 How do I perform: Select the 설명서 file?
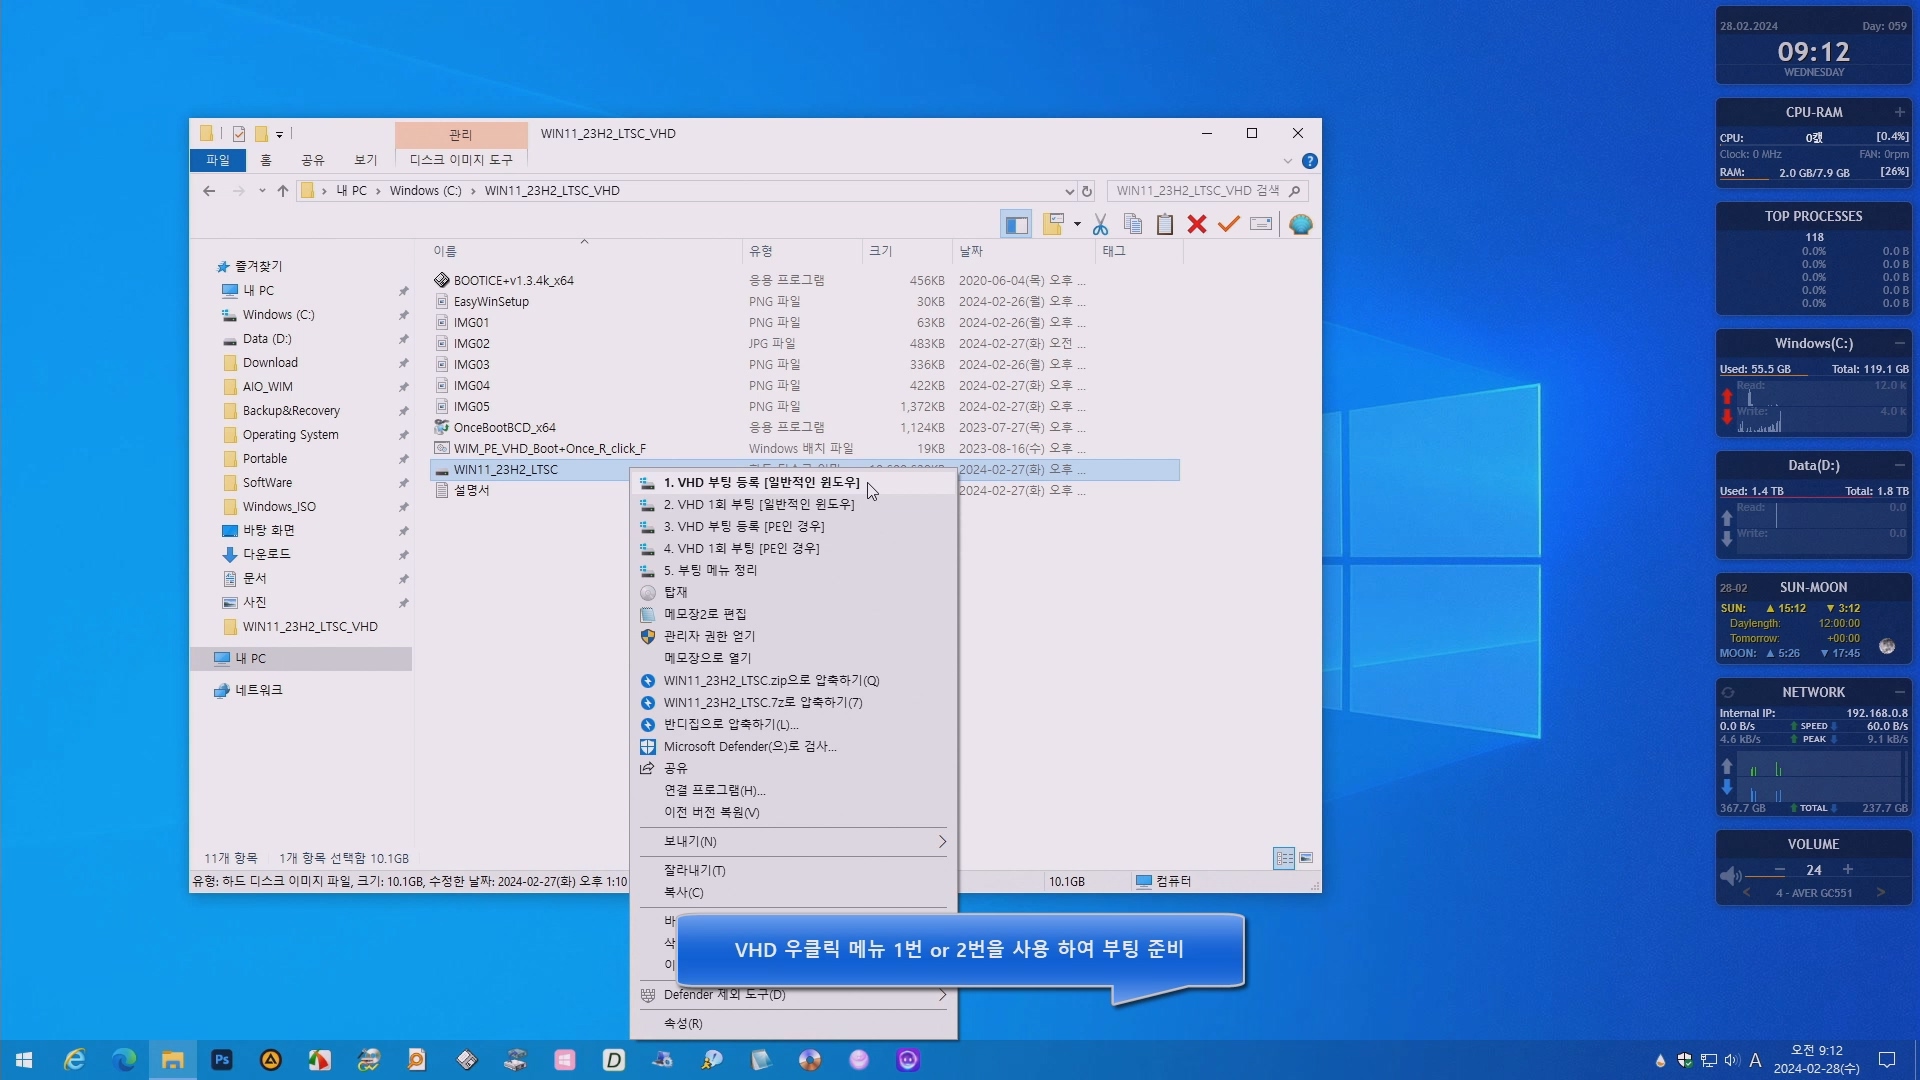(471, 491)
